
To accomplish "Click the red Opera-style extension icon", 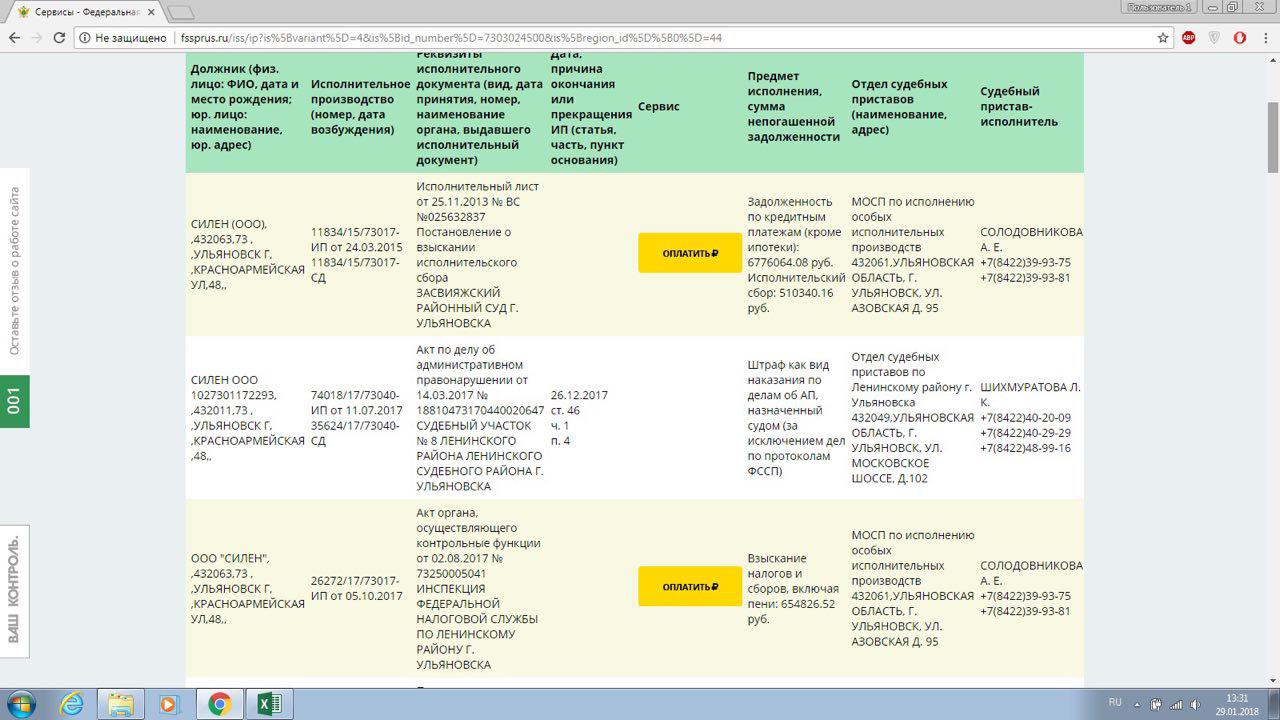I will pos(1239,38).
